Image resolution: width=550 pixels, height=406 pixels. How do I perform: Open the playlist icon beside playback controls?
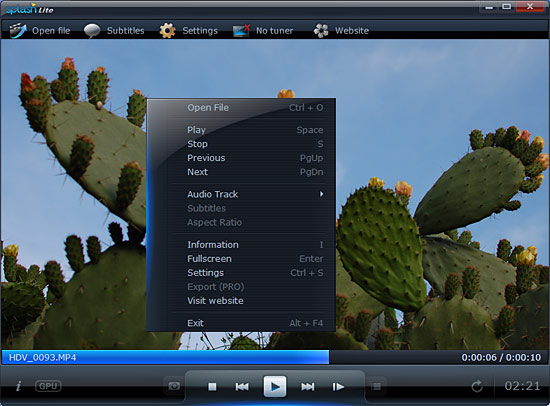(376, 386)
